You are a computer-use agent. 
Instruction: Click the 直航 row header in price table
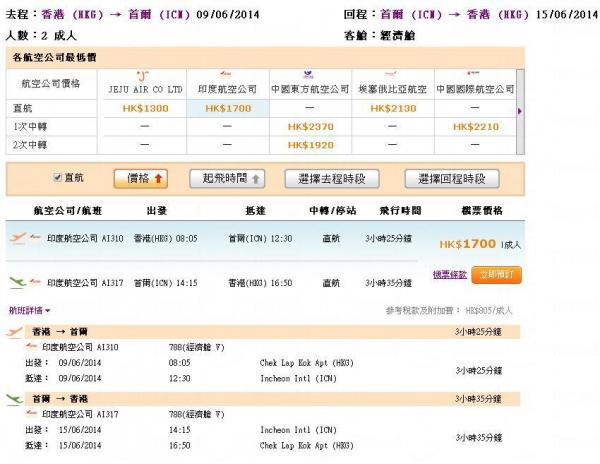[23, 108]
